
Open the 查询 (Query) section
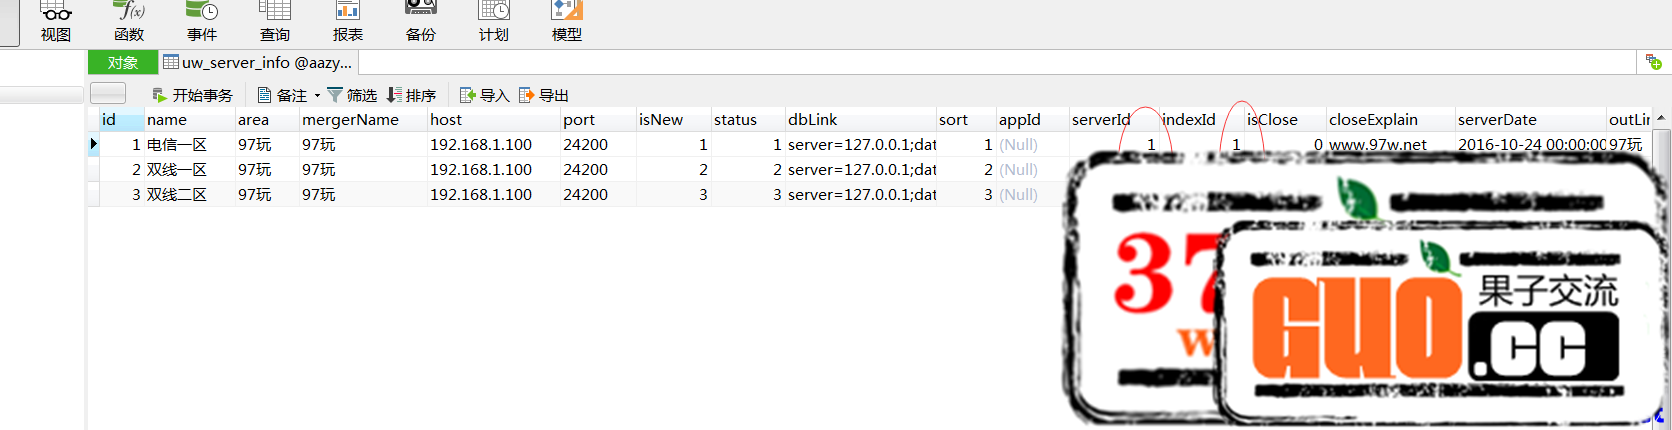pos(275,22)
